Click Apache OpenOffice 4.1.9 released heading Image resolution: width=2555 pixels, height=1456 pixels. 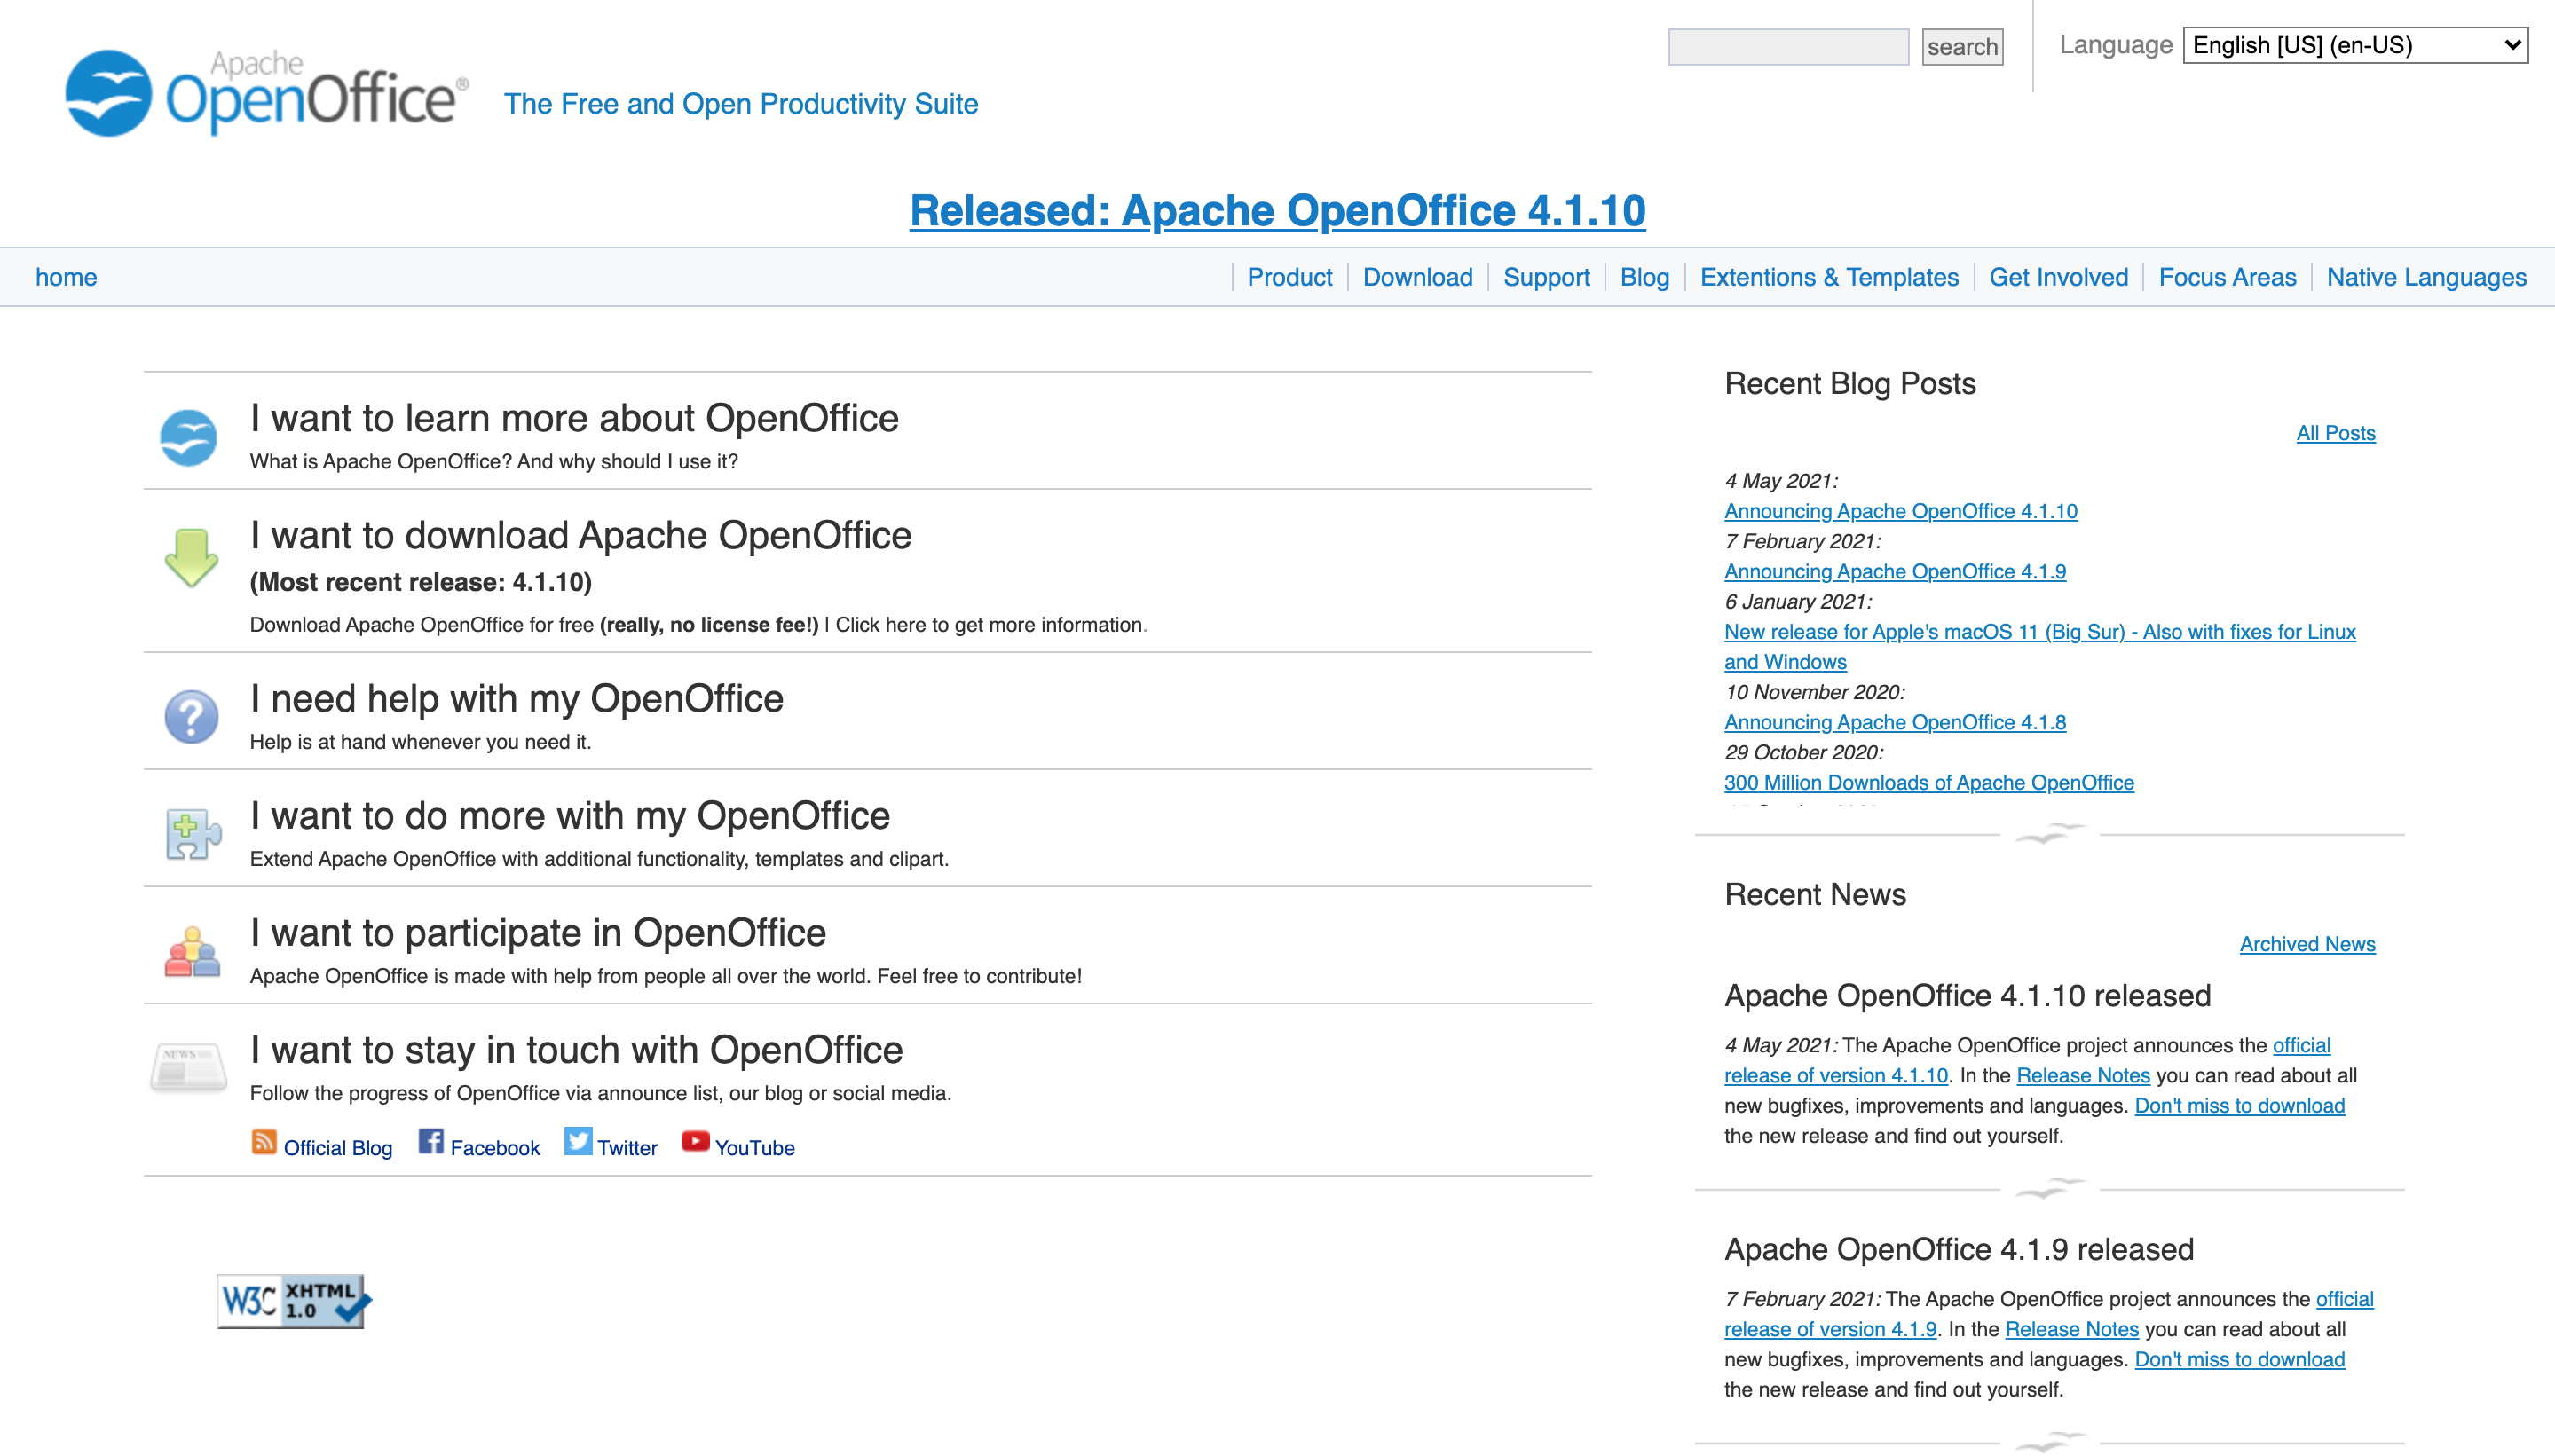(1959, 1250)
